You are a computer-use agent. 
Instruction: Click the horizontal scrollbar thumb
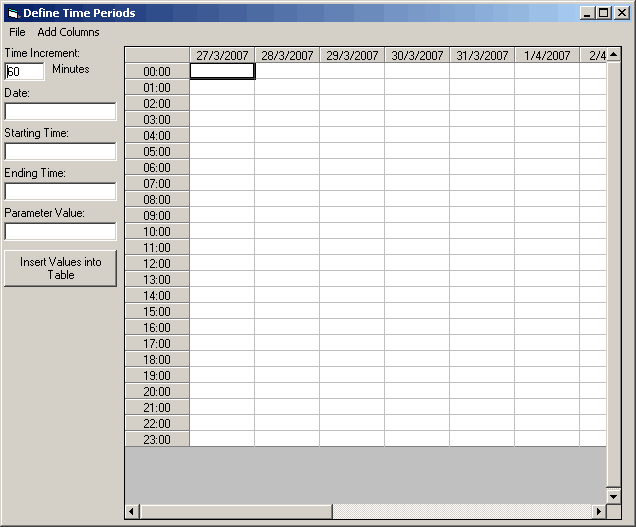236,512
